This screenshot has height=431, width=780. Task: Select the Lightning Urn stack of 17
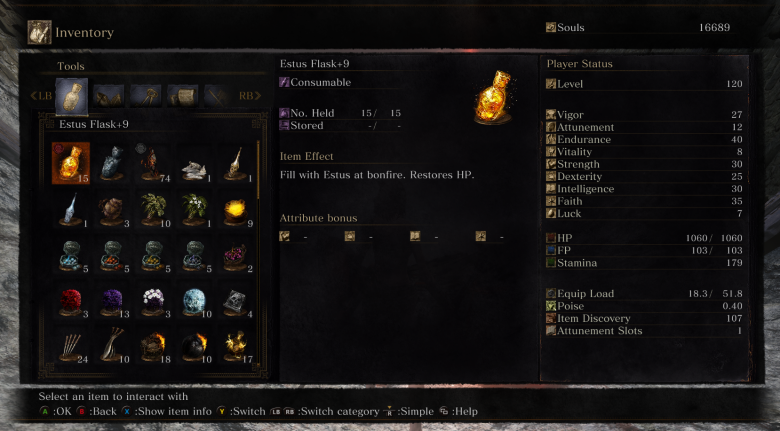235,345
